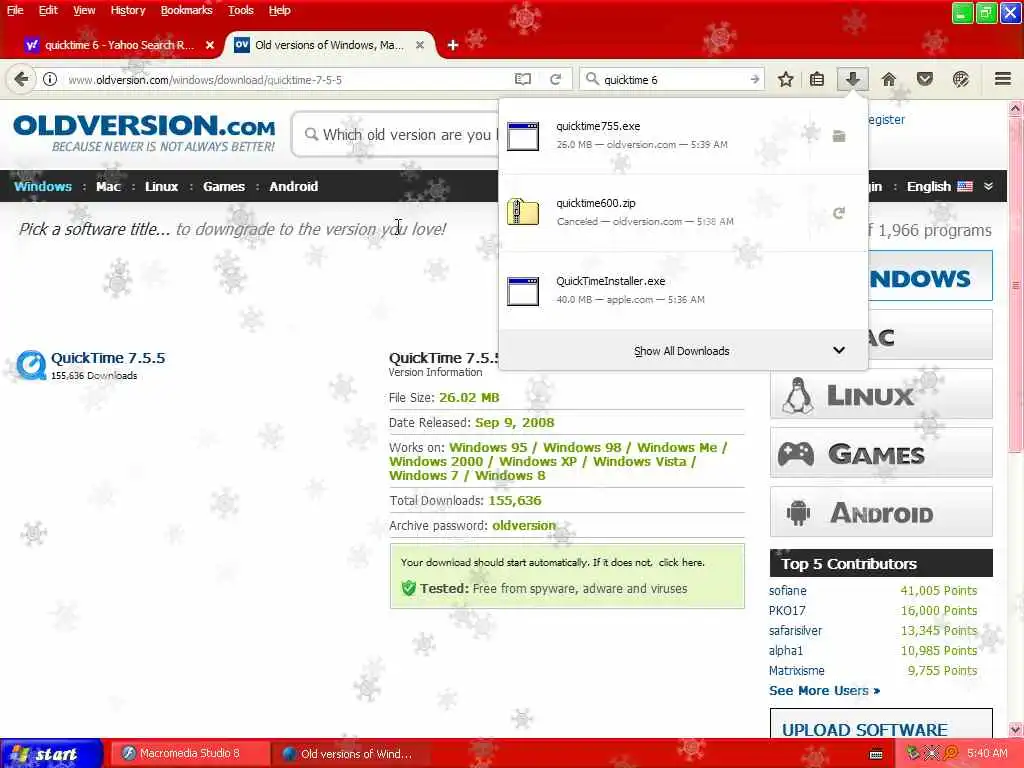
Task: Open contributor sofiane's profile
Action: tap(788, 590)
